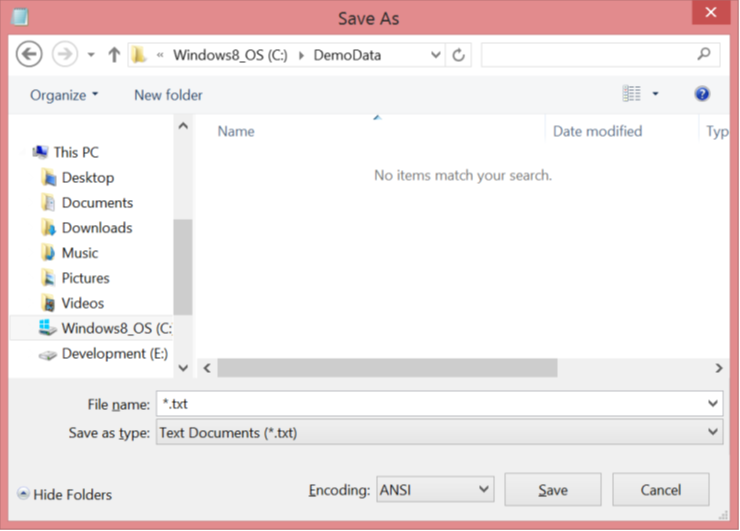Open the Organize menu
Screen dimensions: 740x531
pos(64,95)
